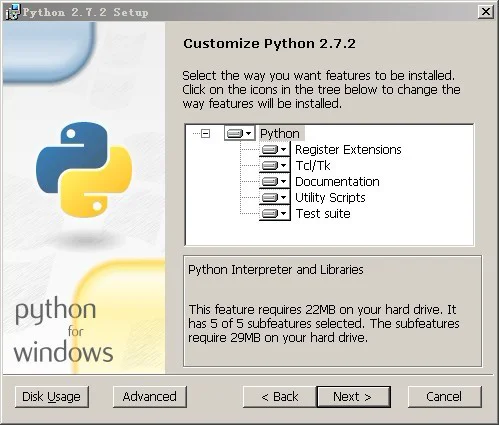
Task: Open the Disk Usage dialog
Action: (x=52, y=397)
